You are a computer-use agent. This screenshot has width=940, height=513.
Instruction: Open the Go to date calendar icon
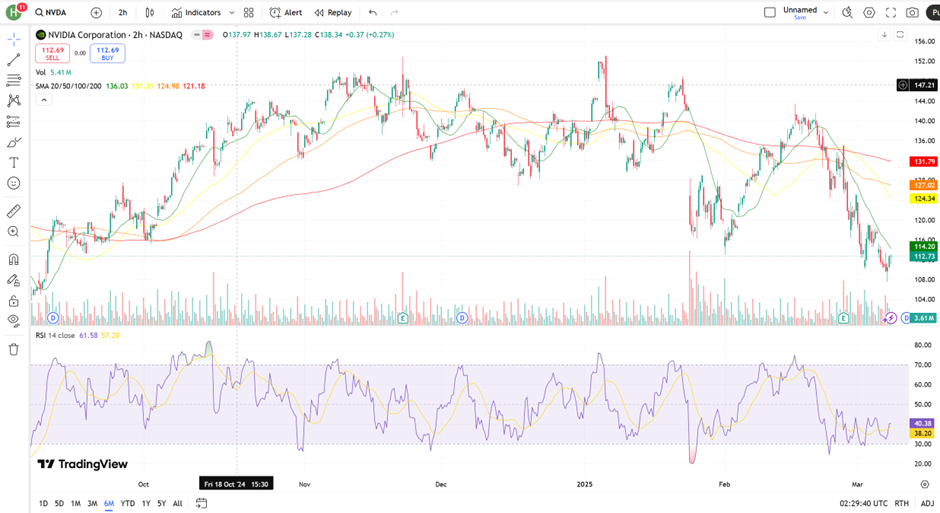coord(201,503)
